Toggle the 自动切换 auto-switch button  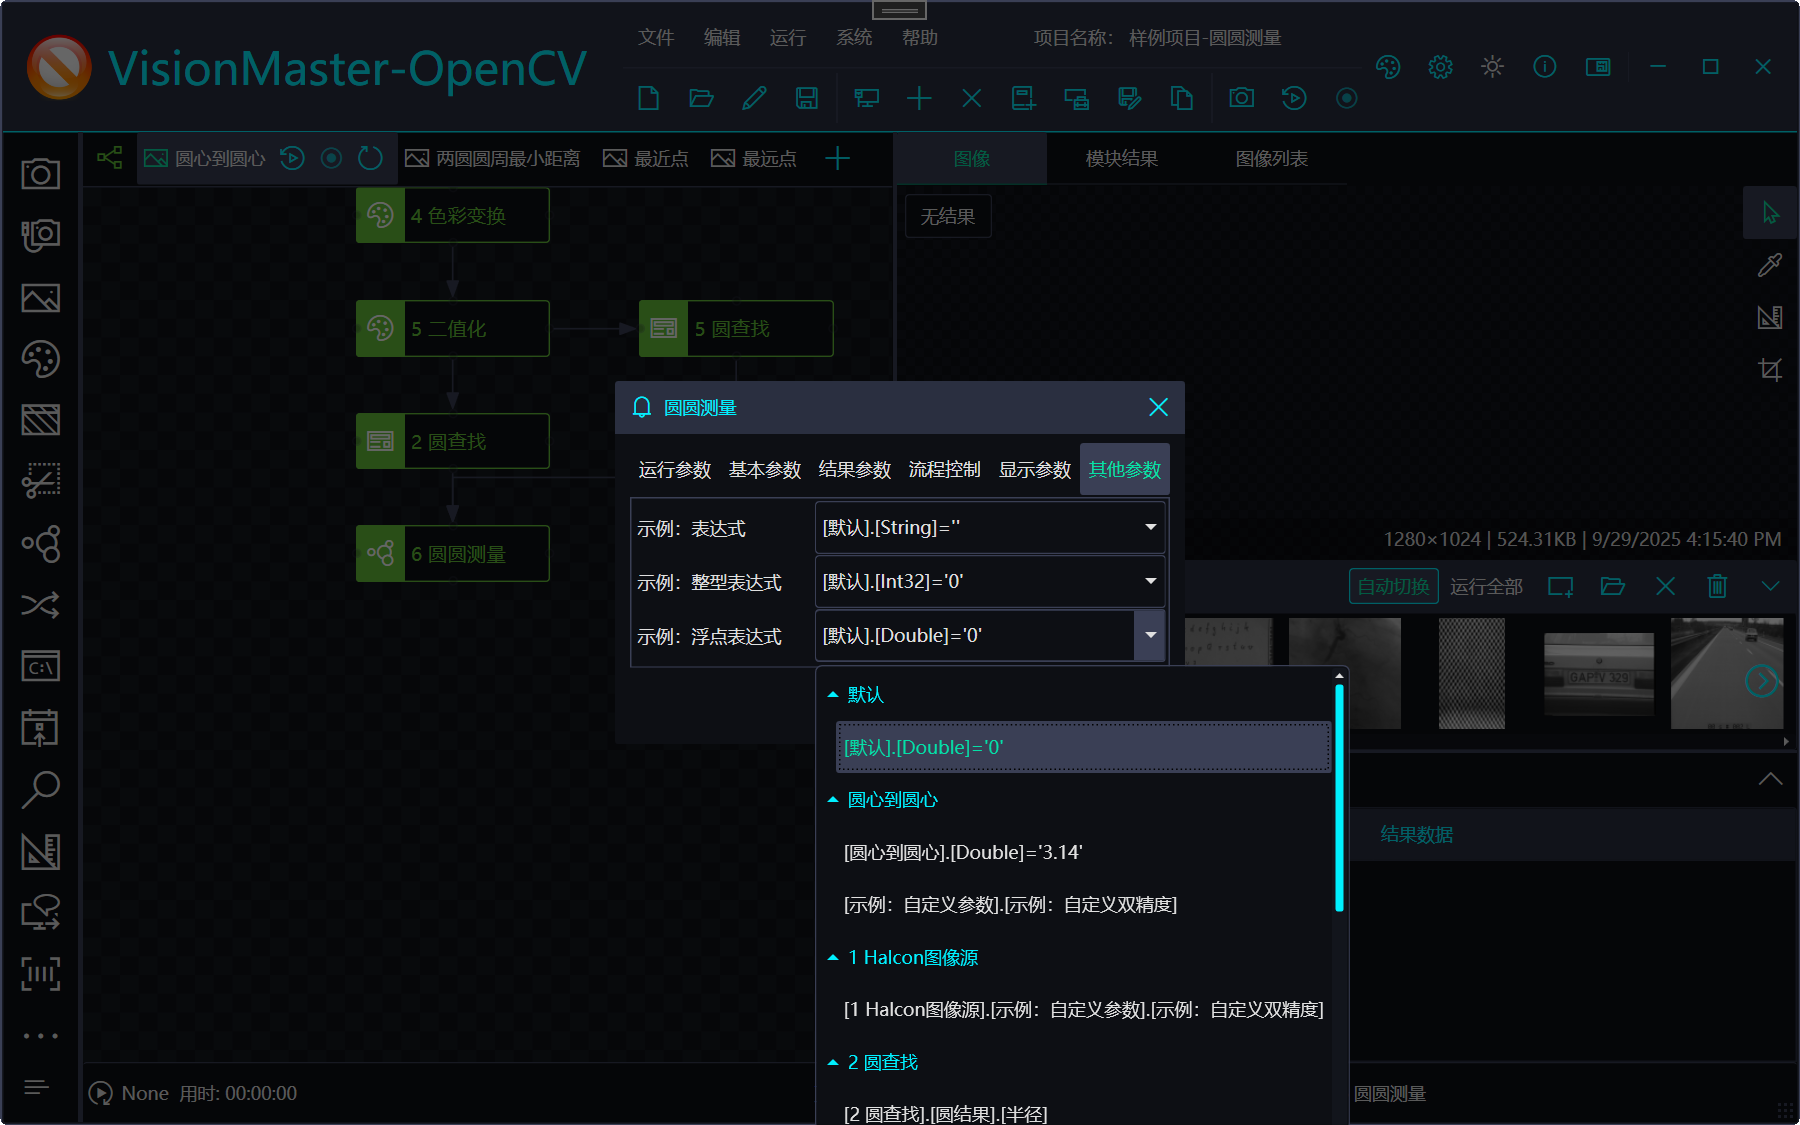[x=1393, y=586]
